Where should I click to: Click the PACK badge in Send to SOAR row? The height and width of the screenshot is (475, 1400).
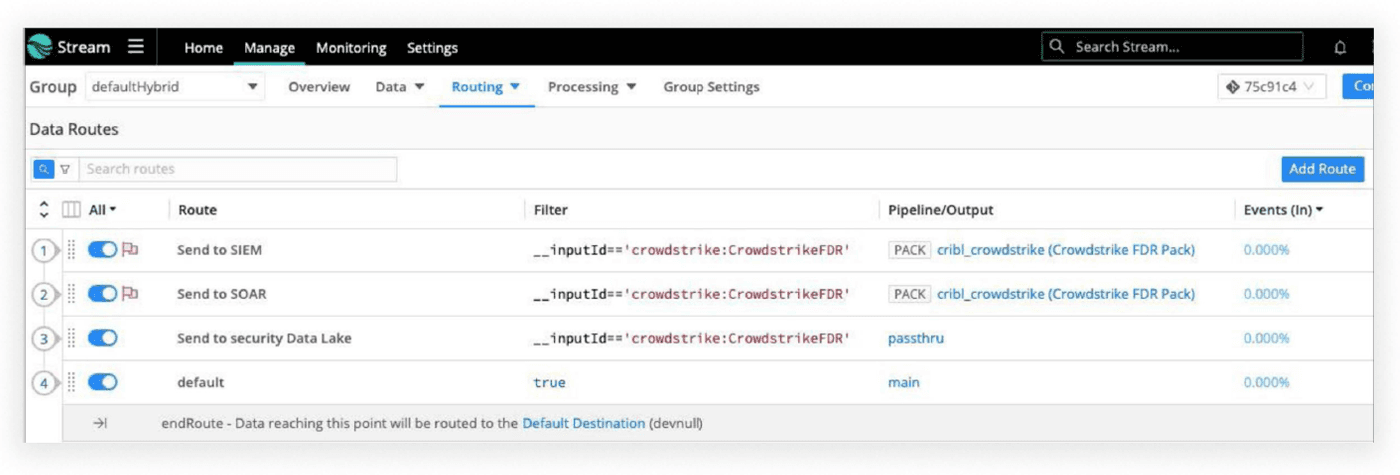[x=910, y=294]
